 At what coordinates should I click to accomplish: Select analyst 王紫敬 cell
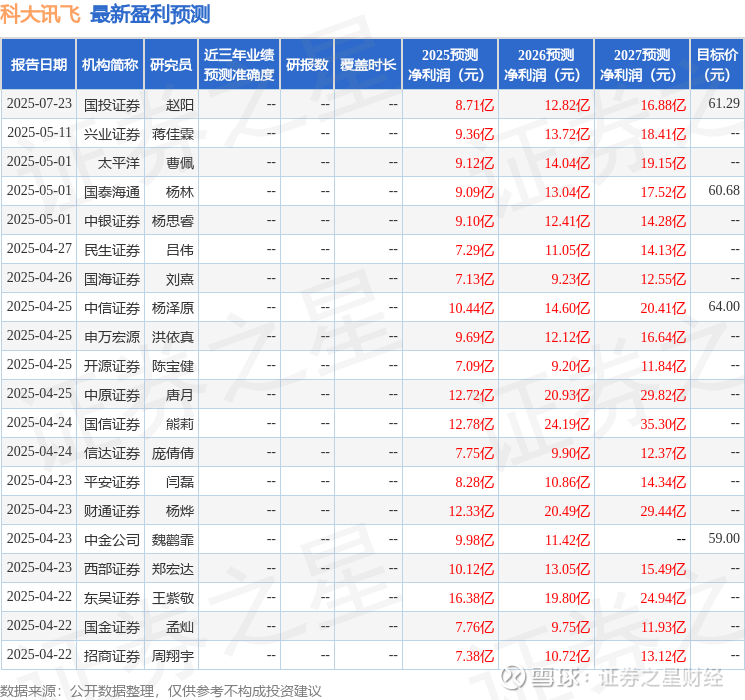[x=173, y=598]
